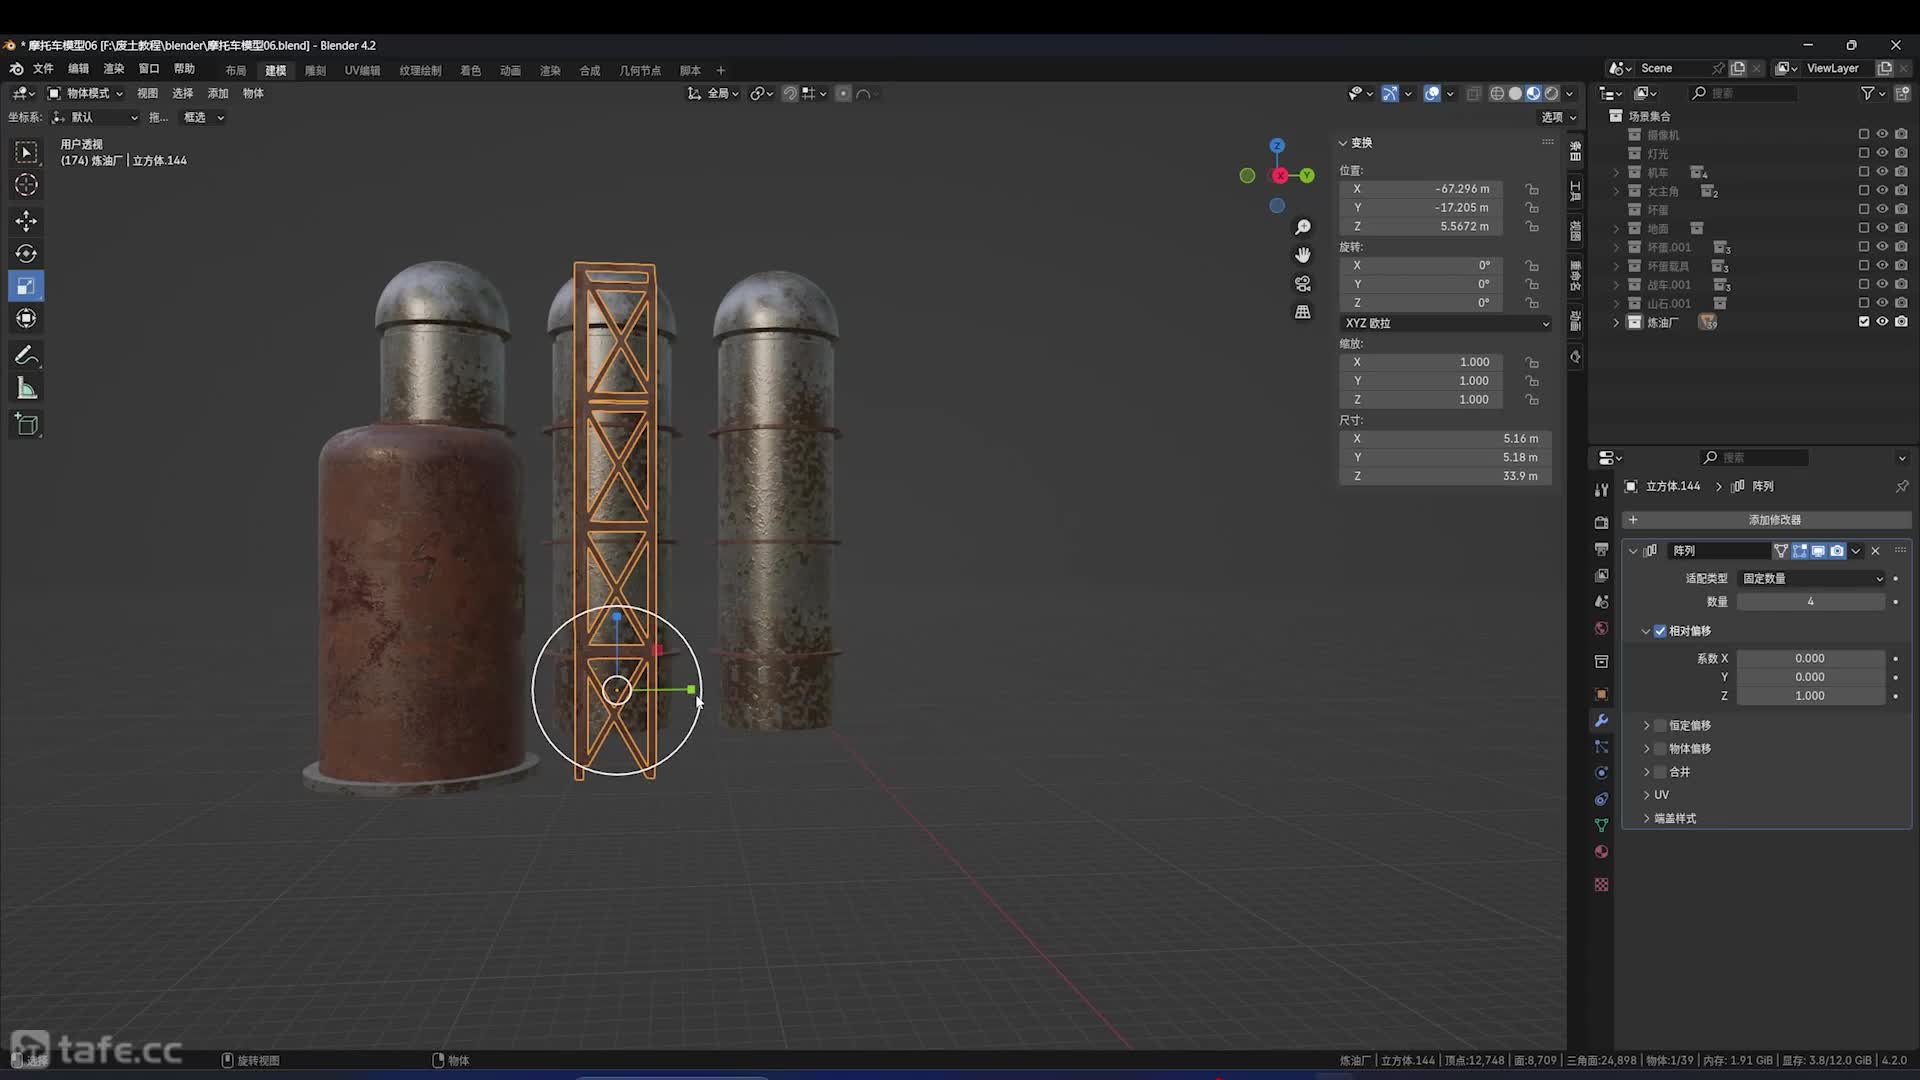1920x1080 pixels.
Task: Switch to the 雕刻 workspace tab
Action: pyautogui.click(x=315, y=71)
